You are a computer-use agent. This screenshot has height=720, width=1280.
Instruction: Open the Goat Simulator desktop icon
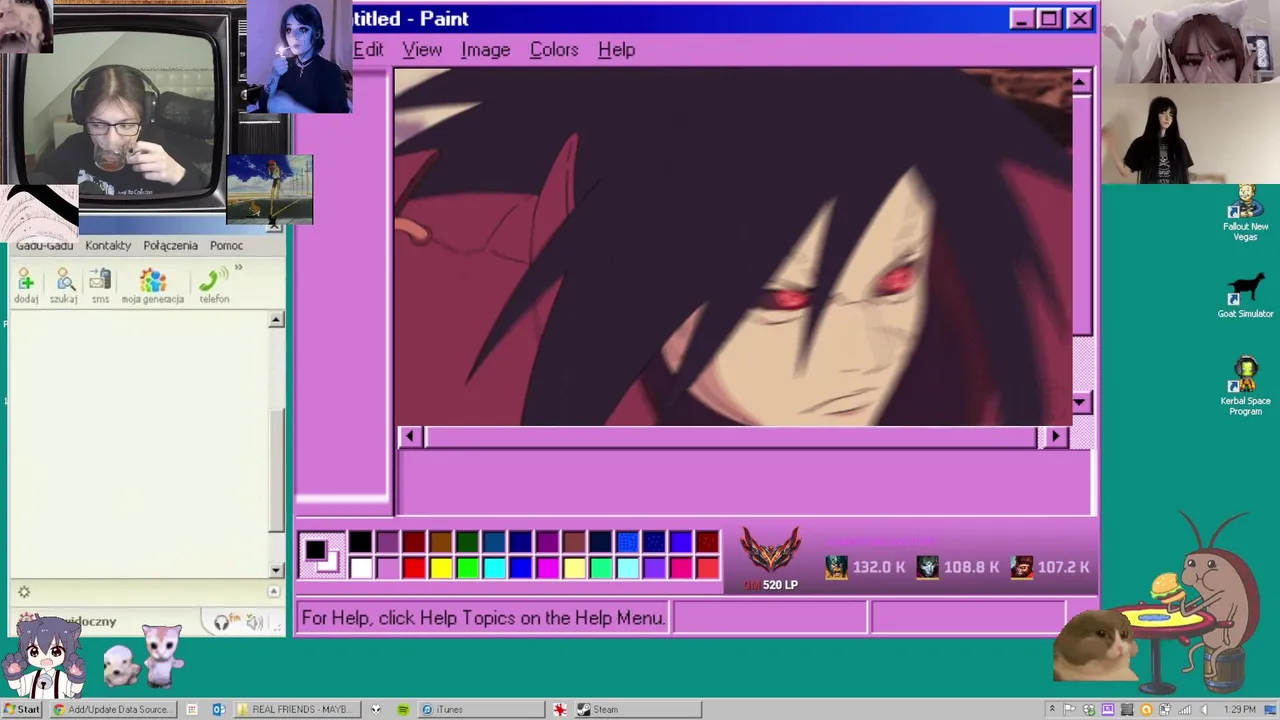click(1246, 296)
